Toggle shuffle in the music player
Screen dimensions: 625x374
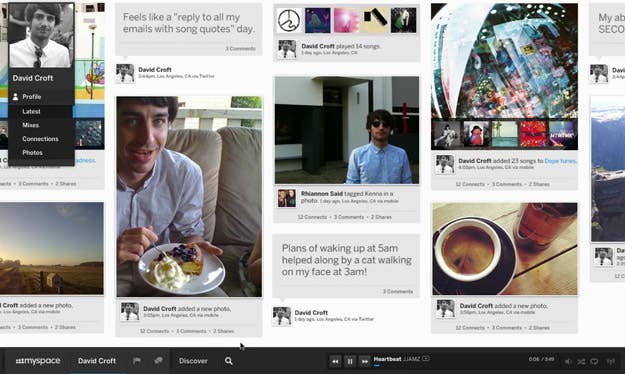(582, 361)
